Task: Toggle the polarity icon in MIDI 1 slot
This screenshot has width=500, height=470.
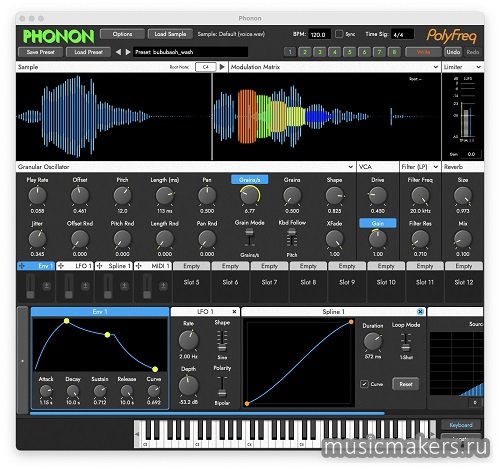Action: coord(163,286)
